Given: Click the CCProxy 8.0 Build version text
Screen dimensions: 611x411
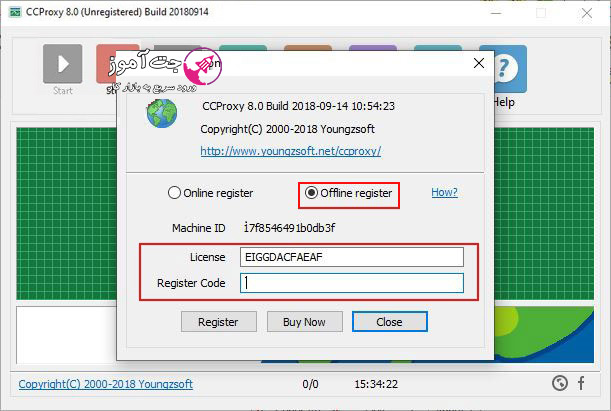Looking at the screenshot, I should [x=298, y=106].
